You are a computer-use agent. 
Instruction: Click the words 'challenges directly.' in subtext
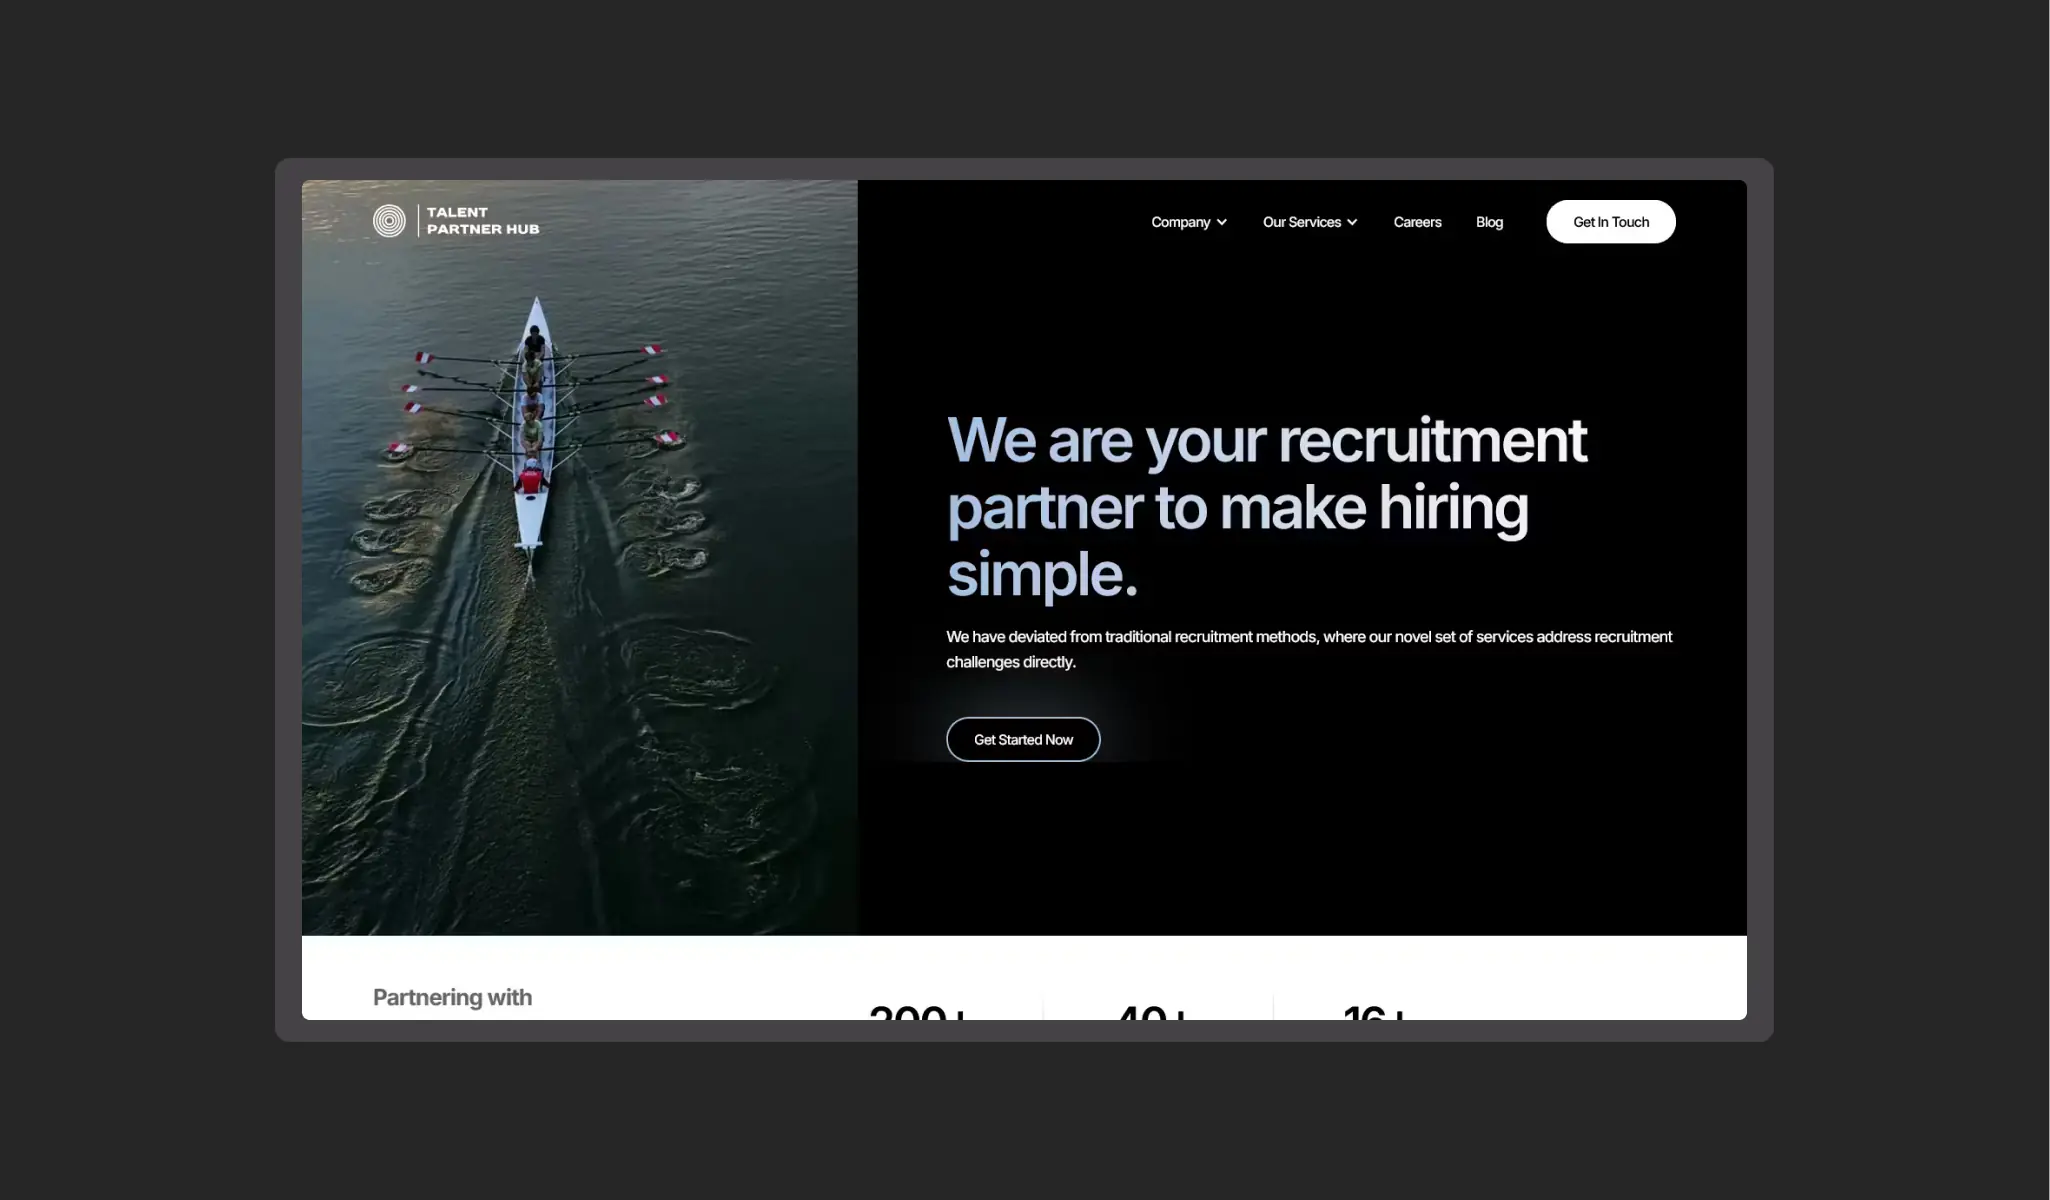[x=1011, y=662]
